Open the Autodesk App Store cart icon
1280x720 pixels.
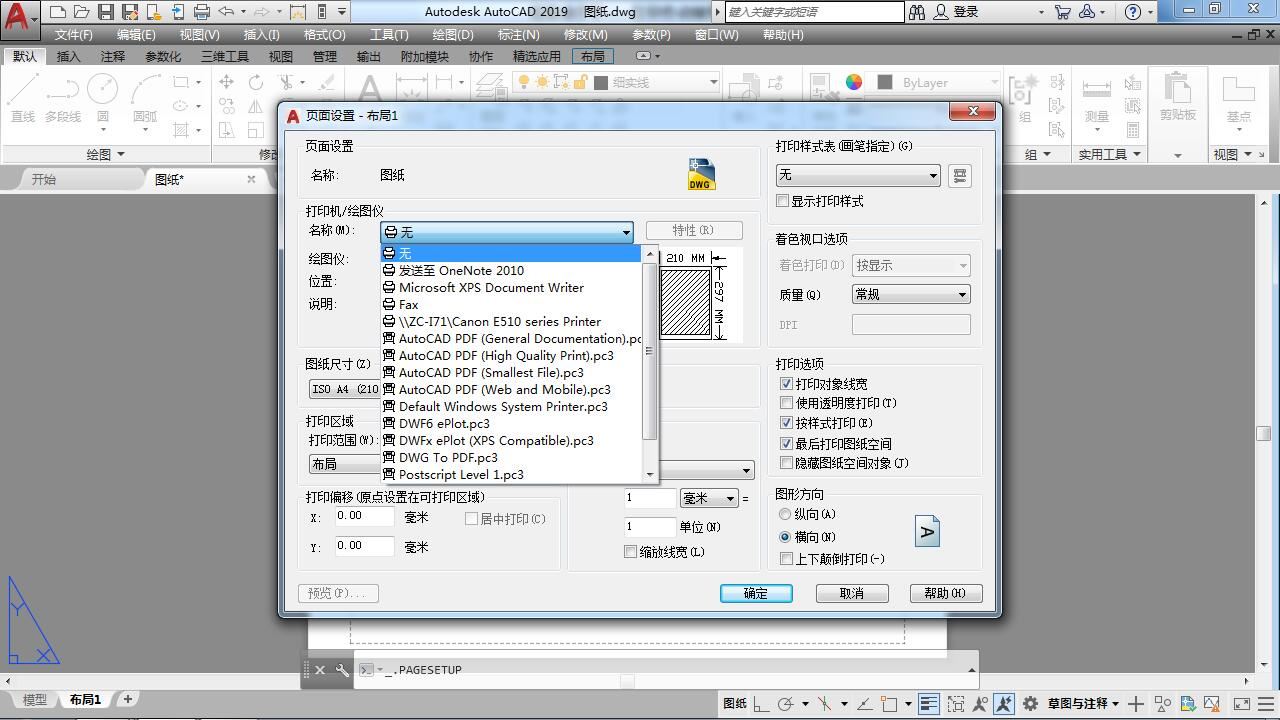tap(1062, 12)
